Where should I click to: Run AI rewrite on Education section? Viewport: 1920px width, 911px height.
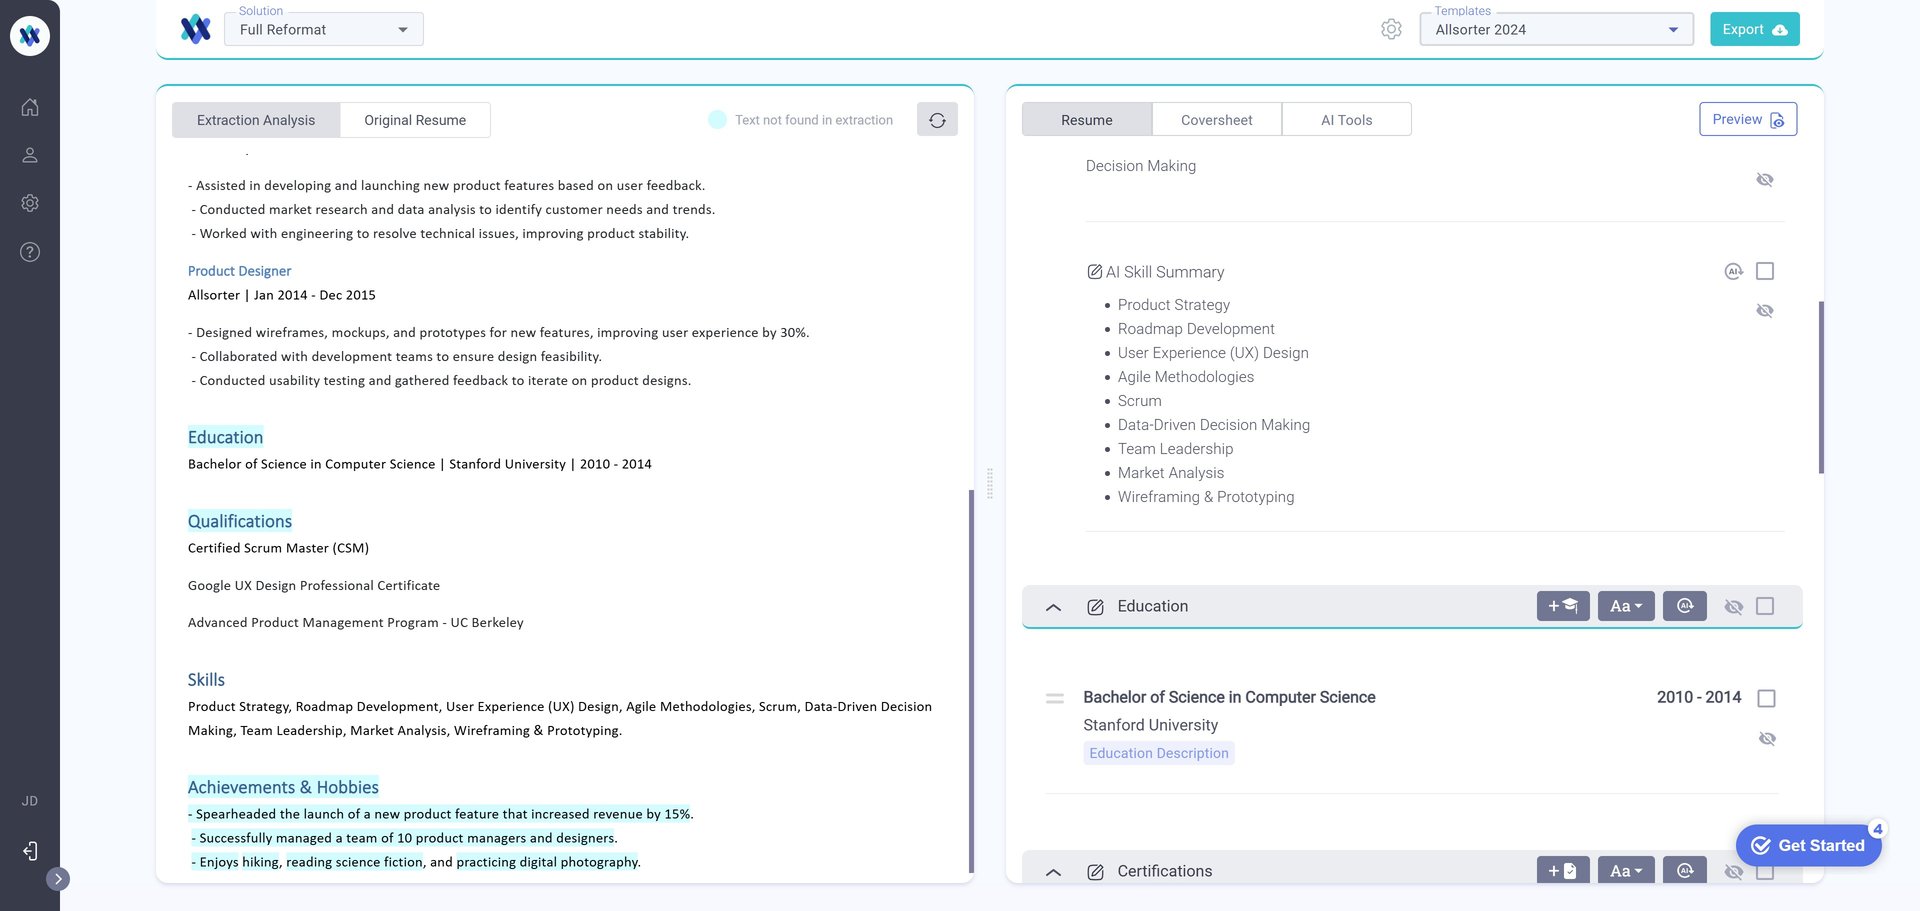(1685, 606)
